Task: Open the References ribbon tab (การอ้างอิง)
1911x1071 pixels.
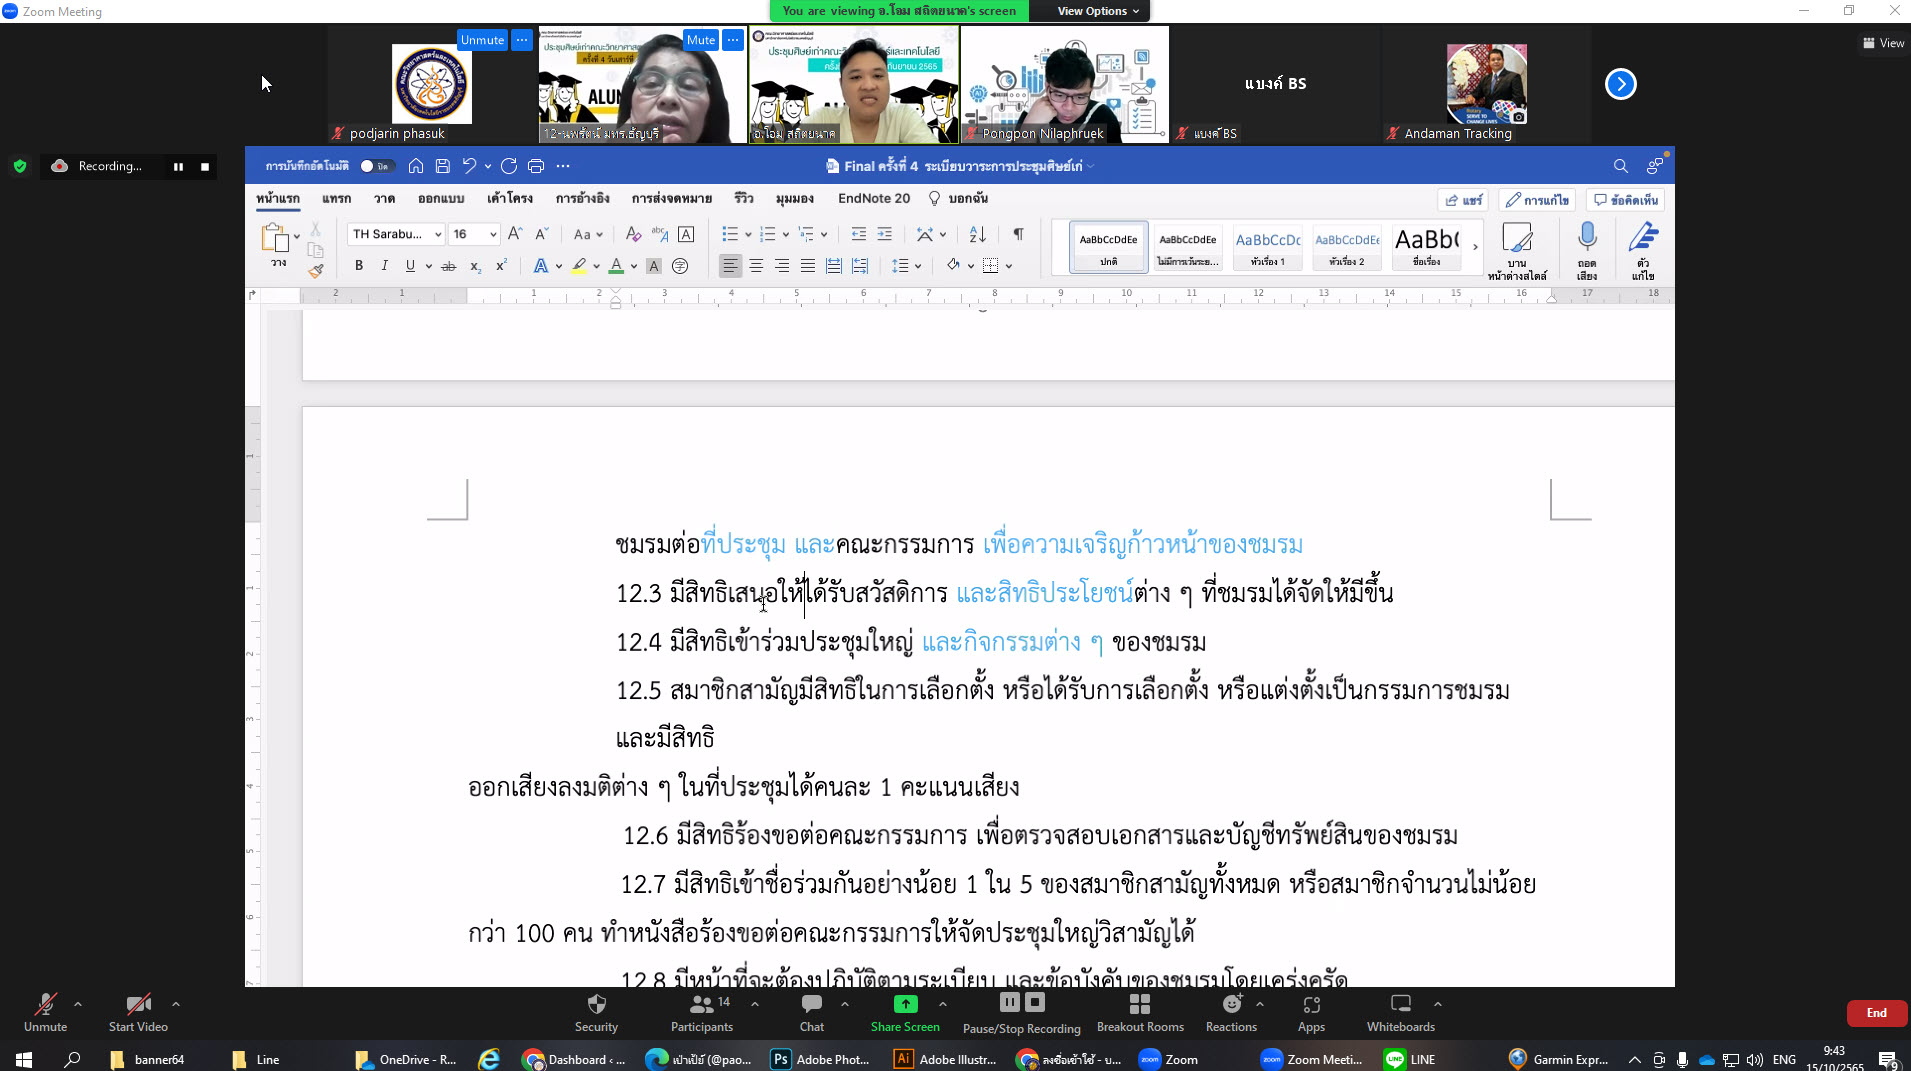Action: [582, 198]
